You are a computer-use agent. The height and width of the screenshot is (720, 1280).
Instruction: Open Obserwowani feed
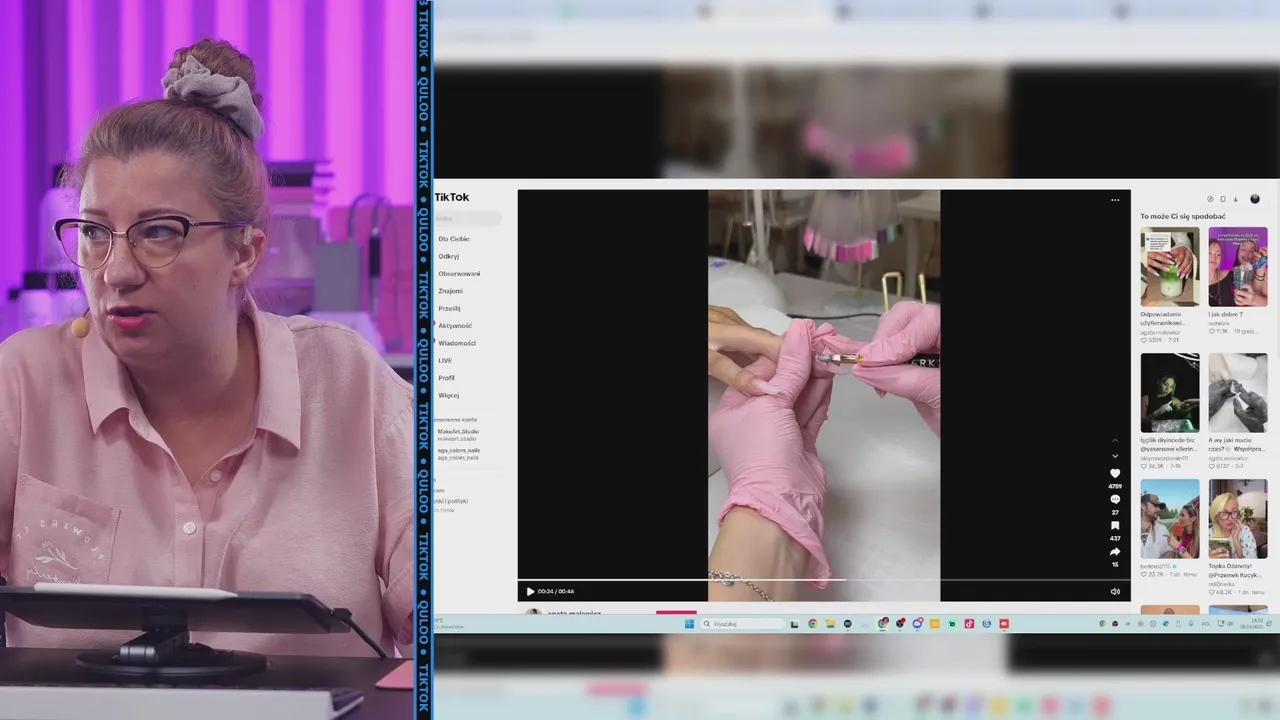pos(459,273)
